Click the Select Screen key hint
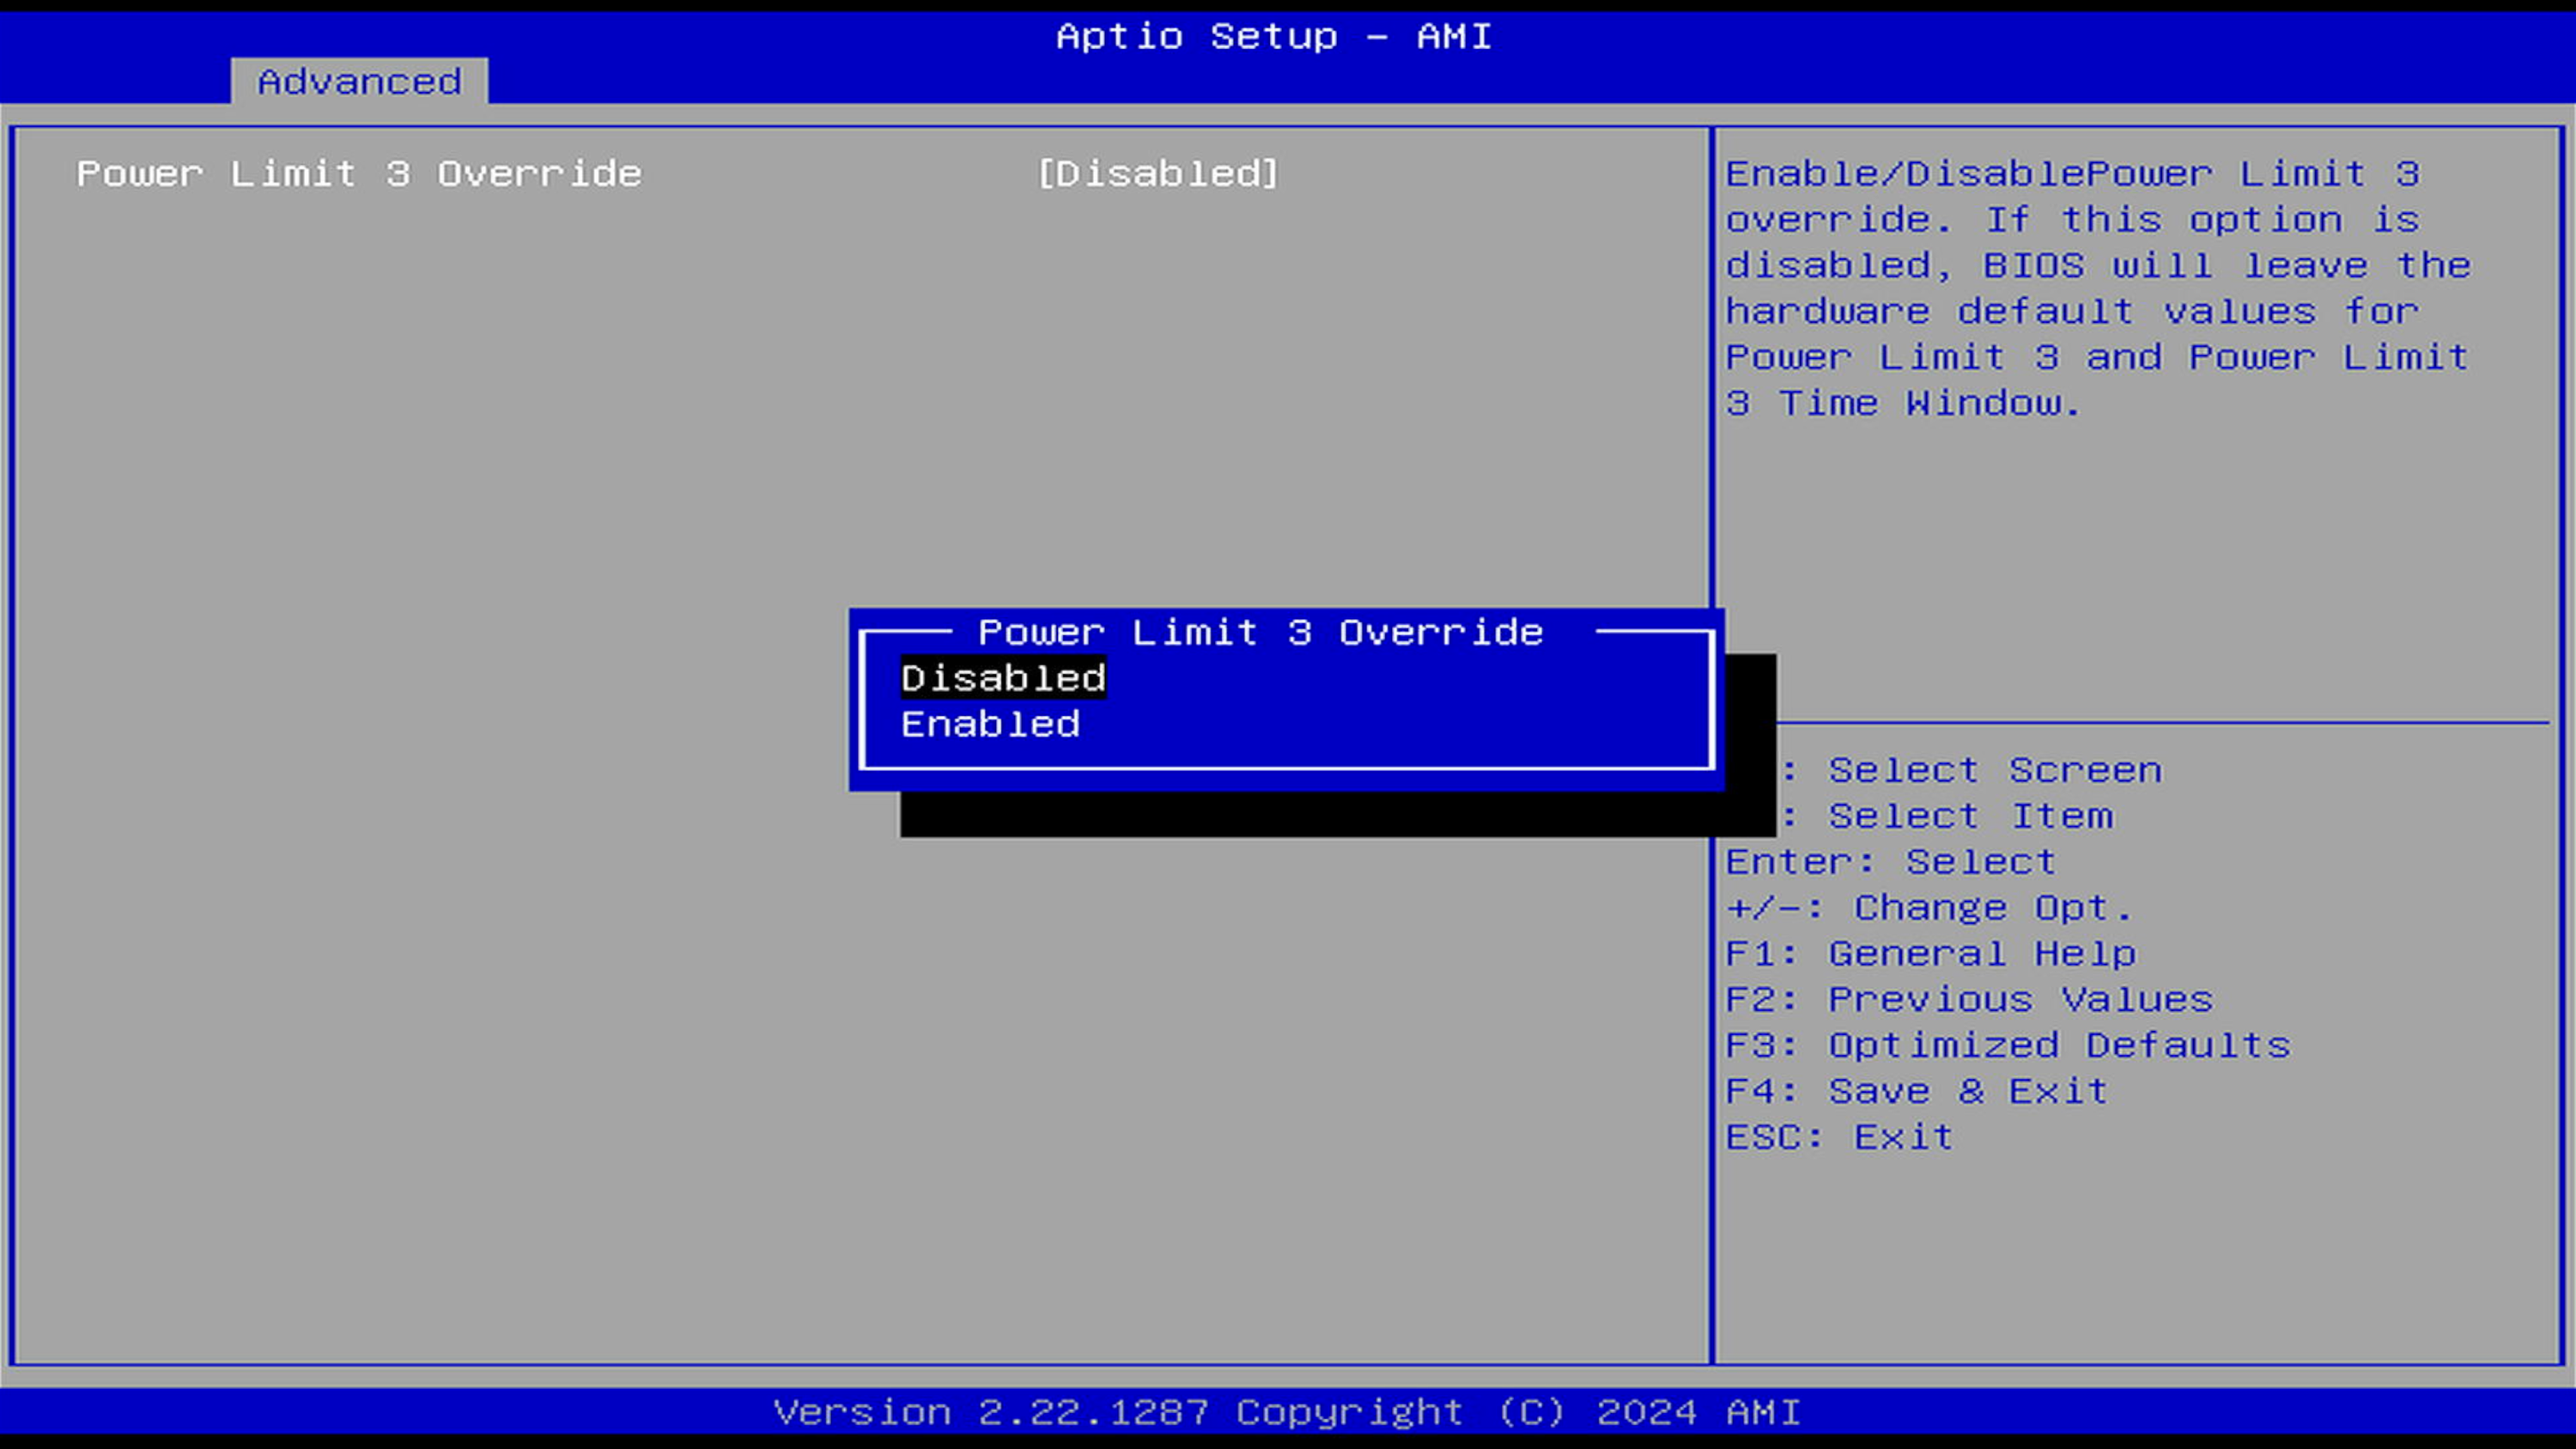Image resolution: width=2576 pixels, height=1449 pixels. [x=1994, y=770]
